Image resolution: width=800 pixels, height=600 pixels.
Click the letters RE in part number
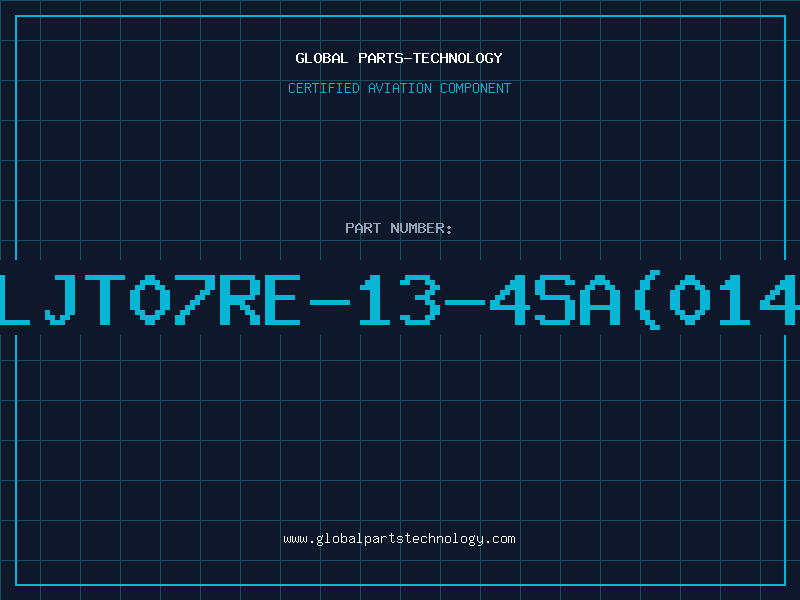click(x=260, y=299)
